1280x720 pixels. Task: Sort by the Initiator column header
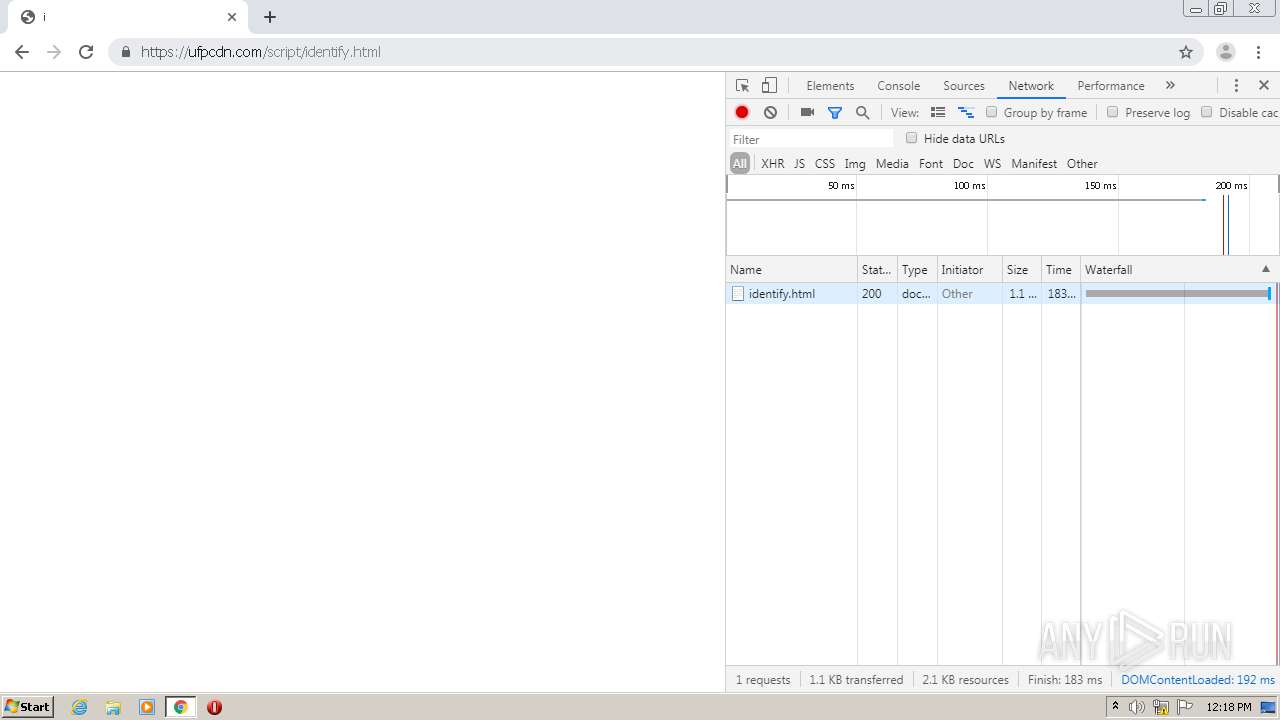(x=969, y=270)
